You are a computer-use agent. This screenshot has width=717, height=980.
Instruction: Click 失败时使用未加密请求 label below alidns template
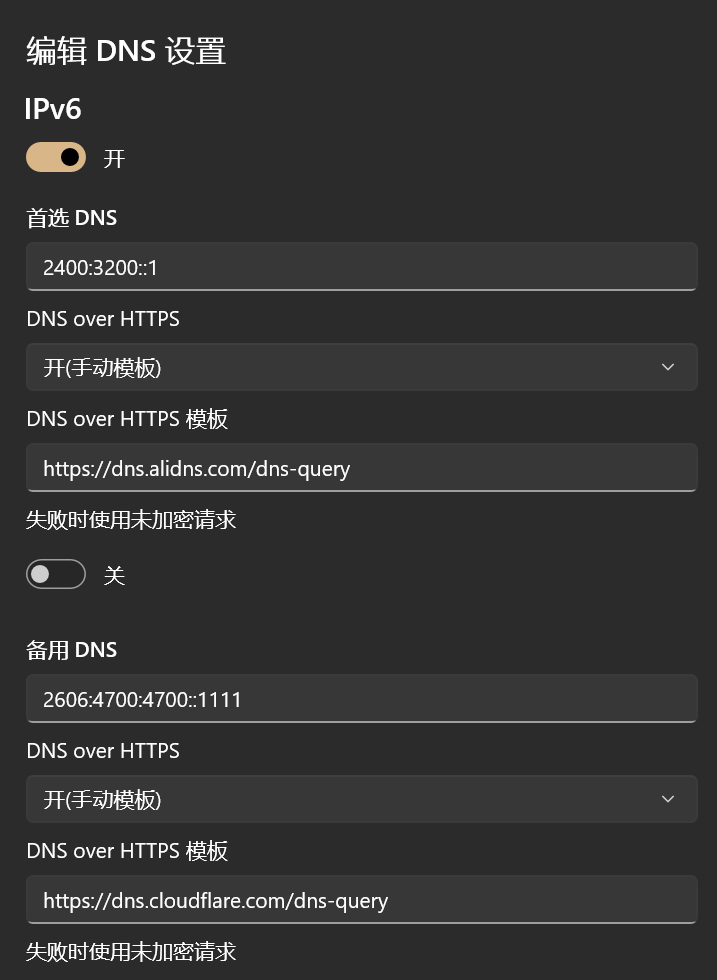click(x=131, y=519)
